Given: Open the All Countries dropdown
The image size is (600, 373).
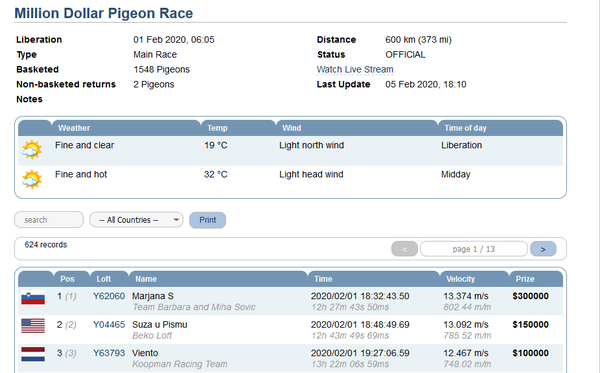Looking at the screenshot, I should (x=136, y=220).
